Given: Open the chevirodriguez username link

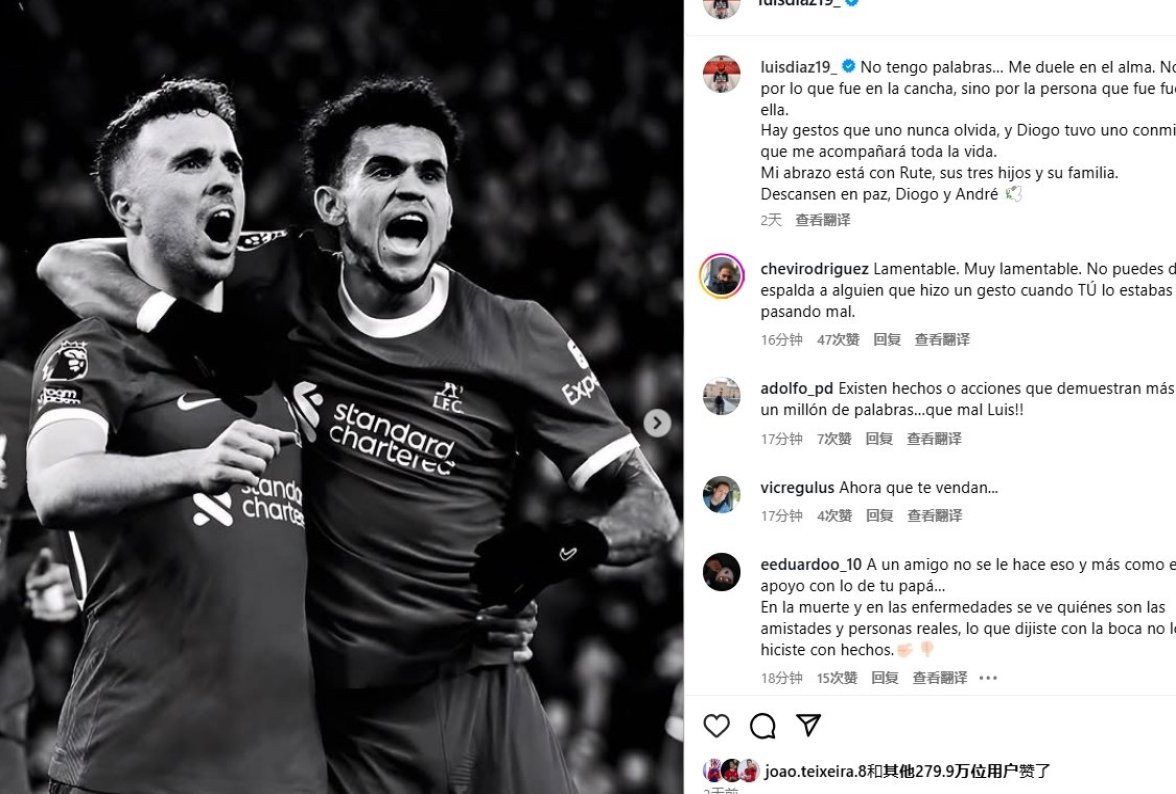Looking at the screenshot, I should point(814,268).
